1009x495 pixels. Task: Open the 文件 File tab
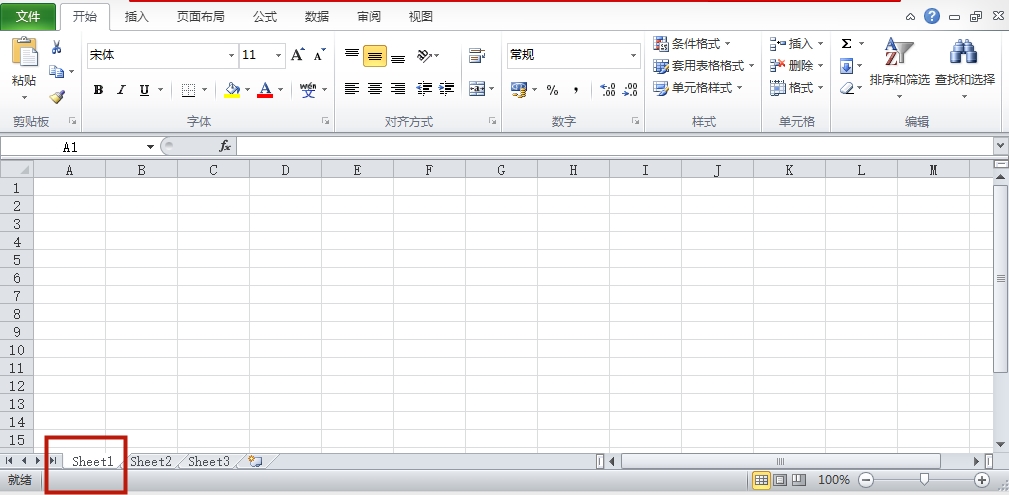pos(28,17)
